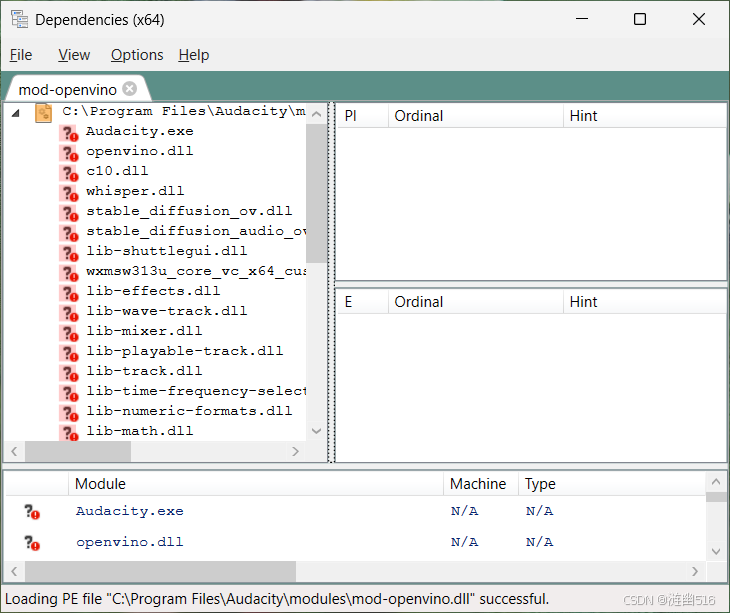Click the error icon beside whisper.dll

[69, 193]
